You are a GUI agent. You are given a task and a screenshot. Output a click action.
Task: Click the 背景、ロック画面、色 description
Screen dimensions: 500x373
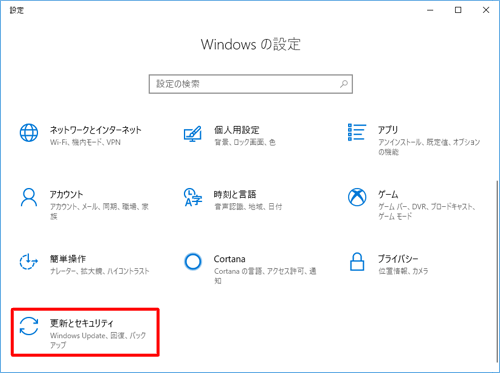[245, 142]
